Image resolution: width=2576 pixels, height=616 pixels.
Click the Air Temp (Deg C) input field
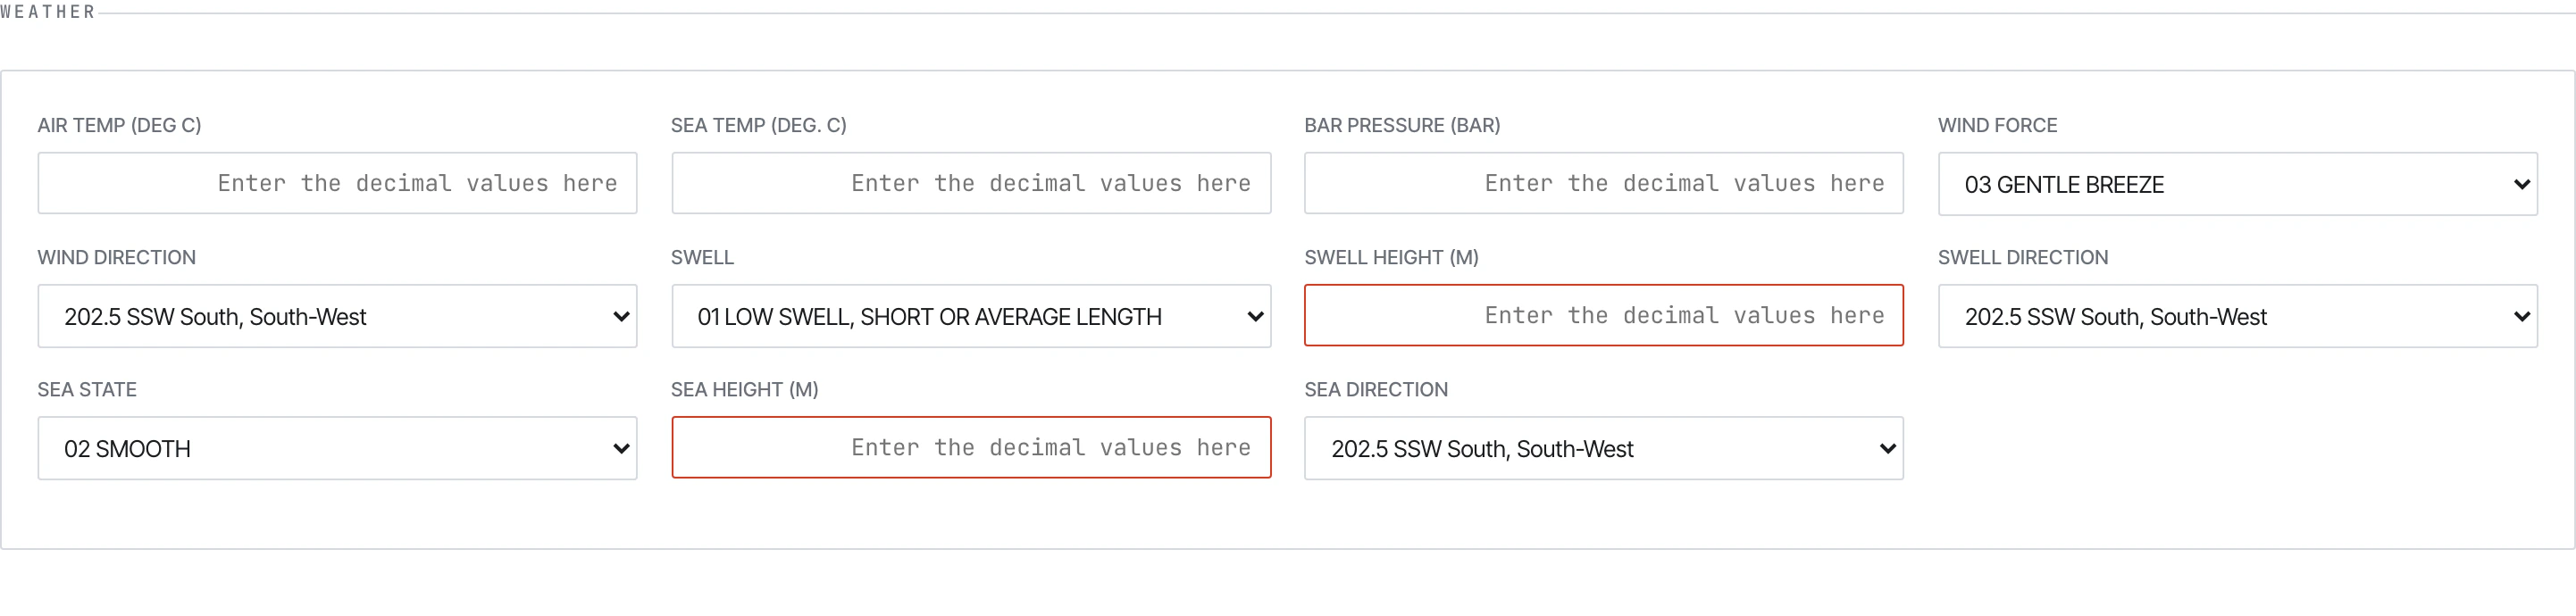337,183
